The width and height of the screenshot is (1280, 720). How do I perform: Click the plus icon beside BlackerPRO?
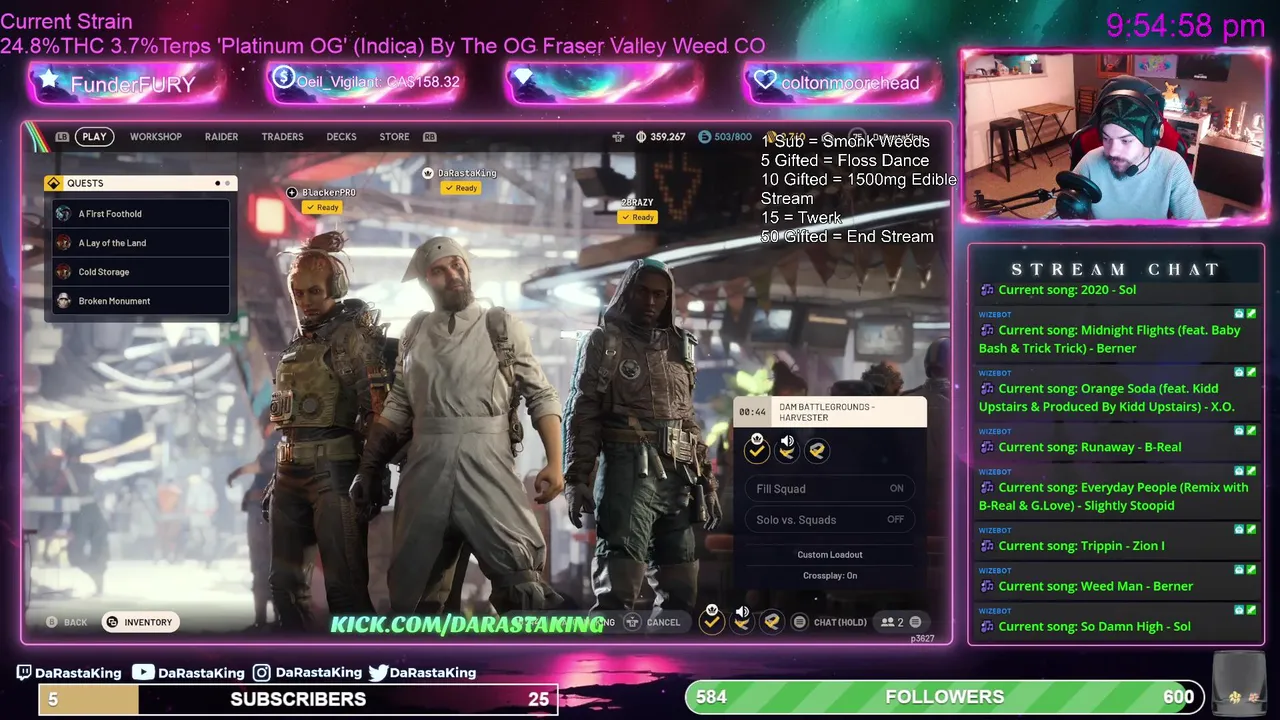(x=292, y=192)
